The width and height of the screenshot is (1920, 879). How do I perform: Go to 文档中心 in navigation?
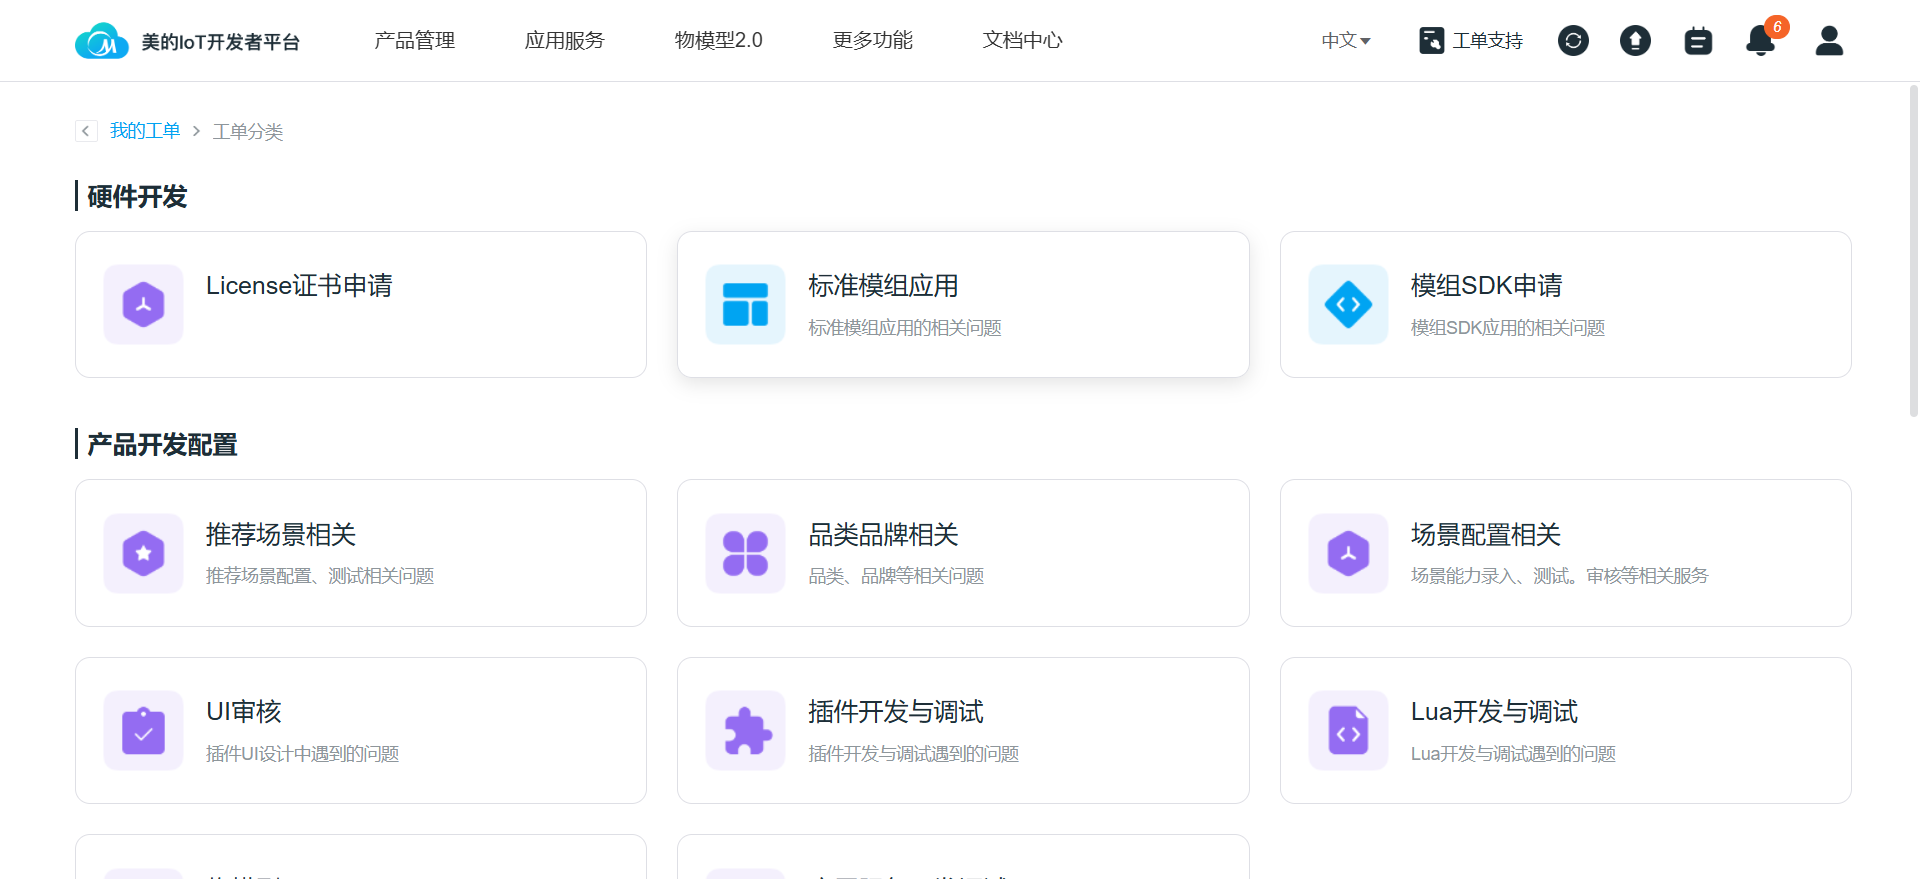[x=1022, y=40]
